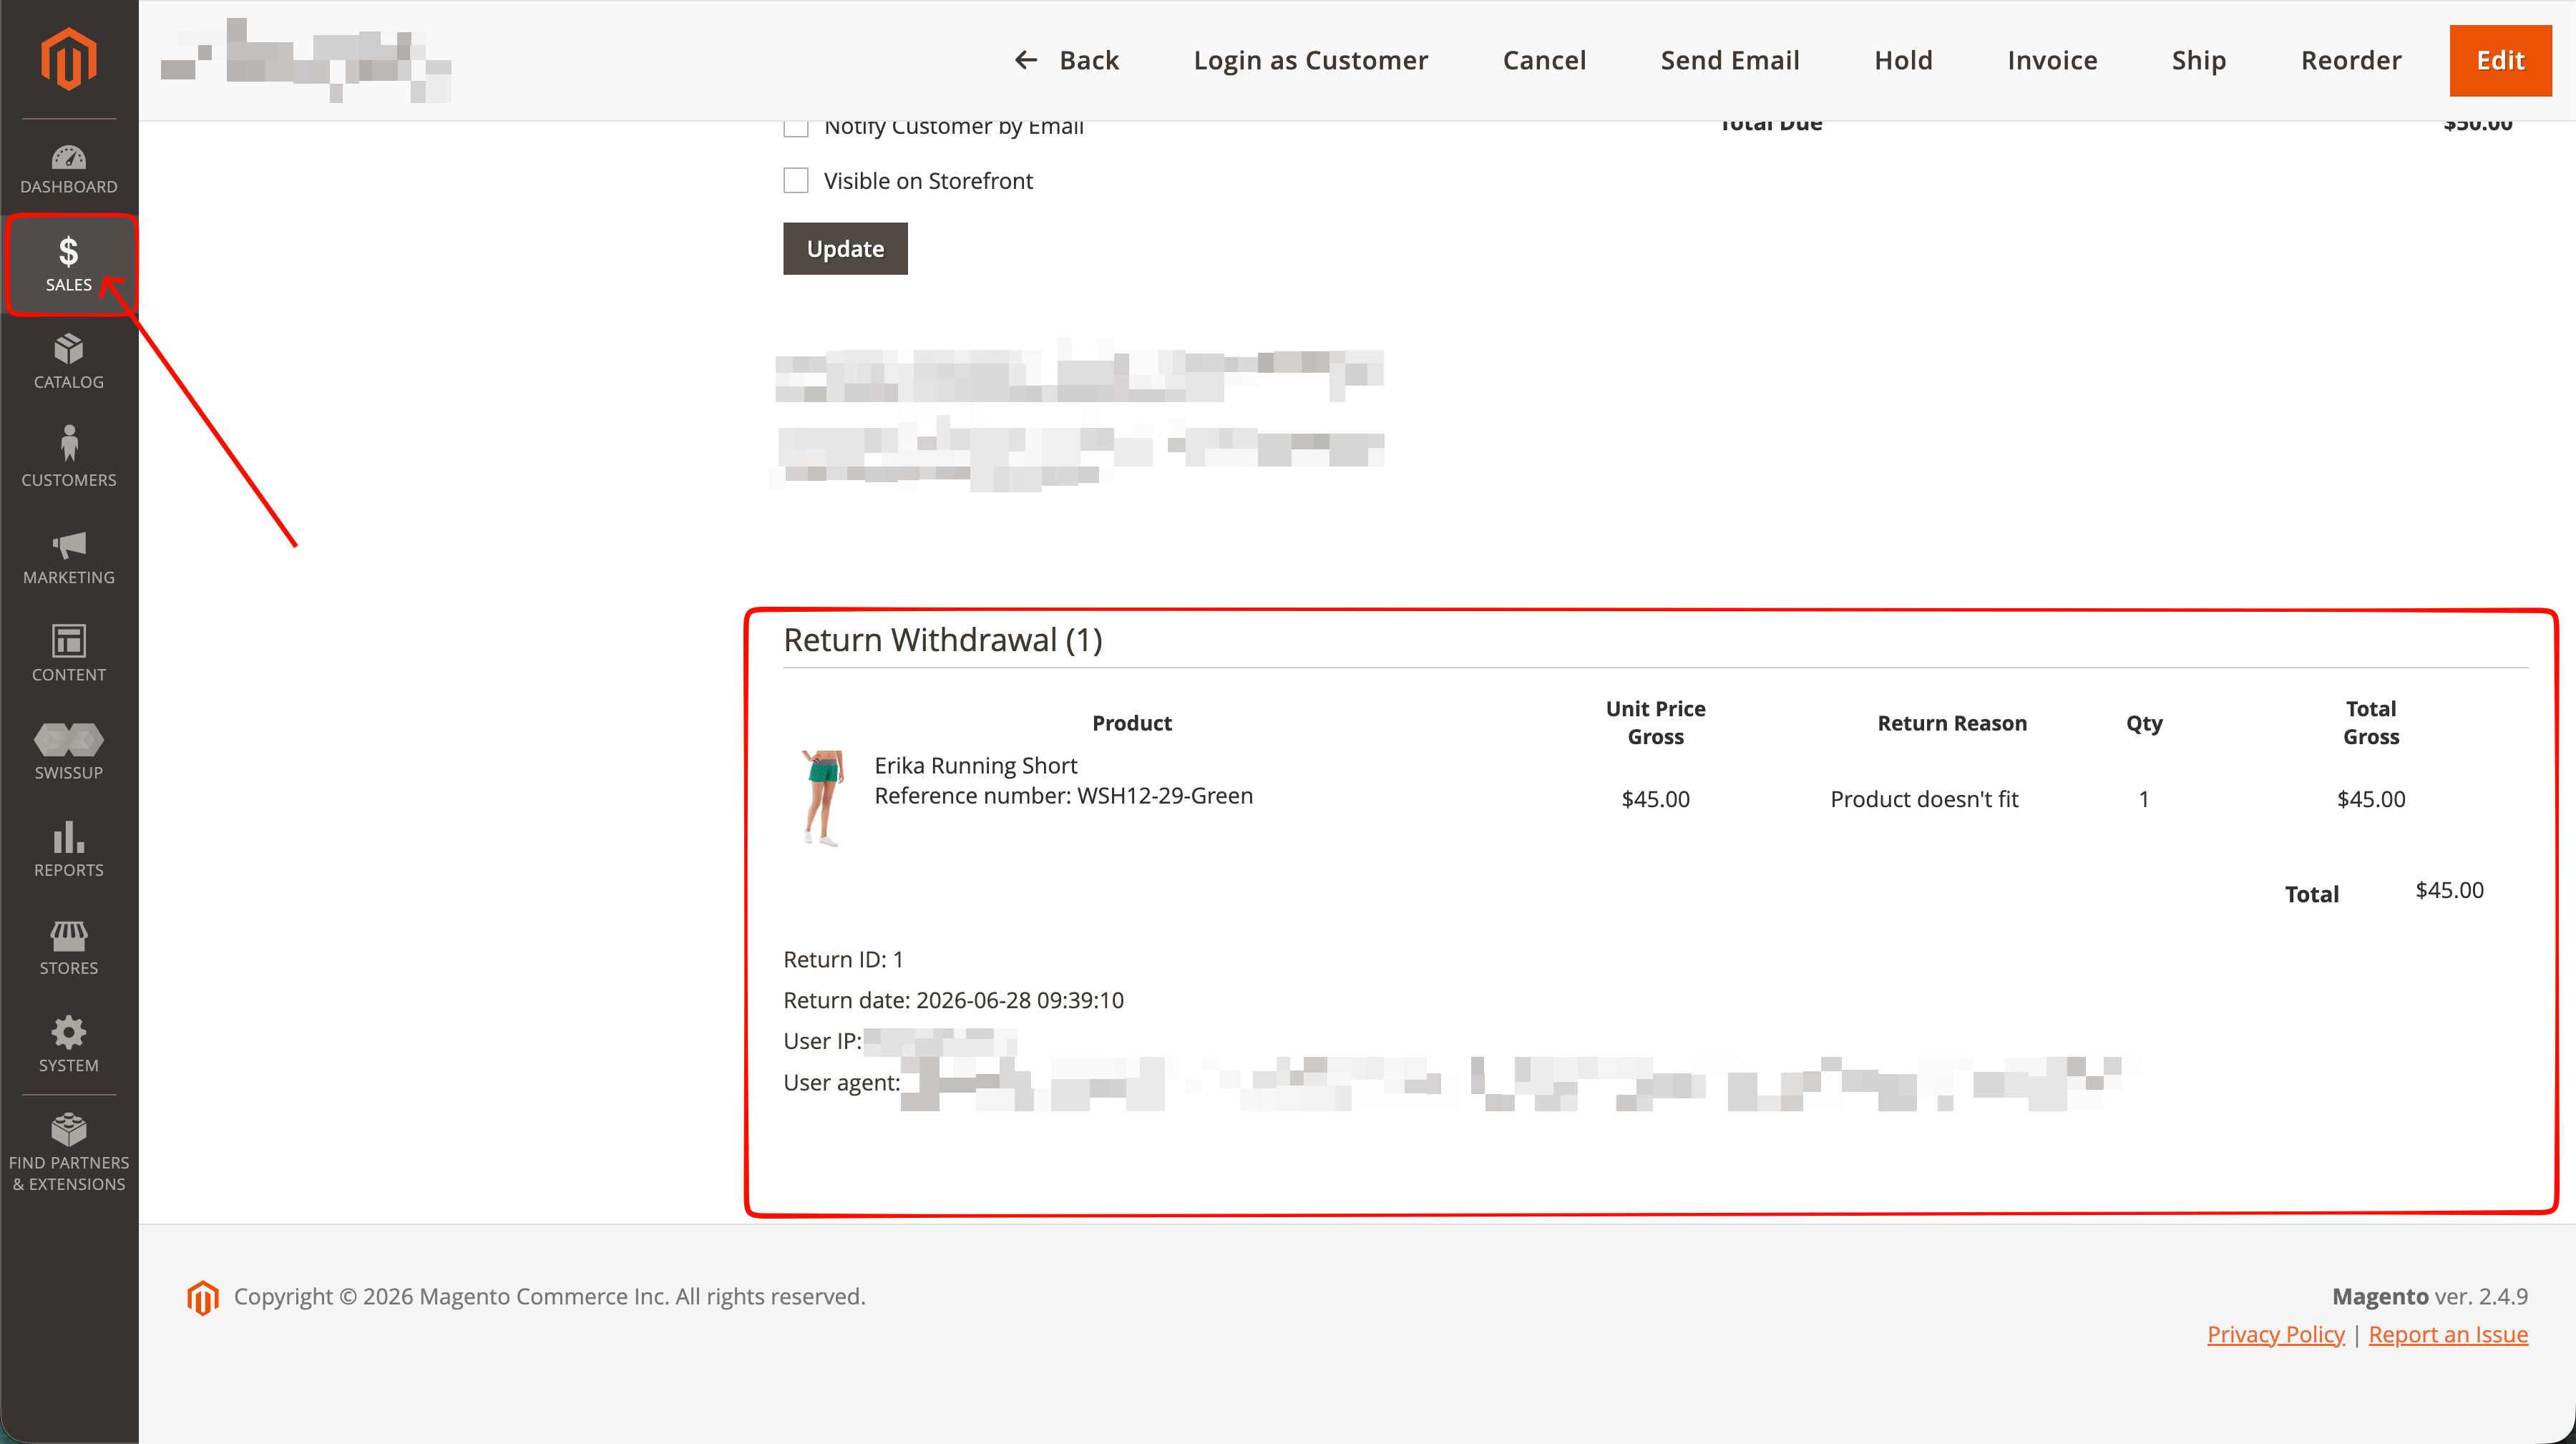2576x1444 pixels.
Task: Click the User agent label
Action: coord(841,1083)
